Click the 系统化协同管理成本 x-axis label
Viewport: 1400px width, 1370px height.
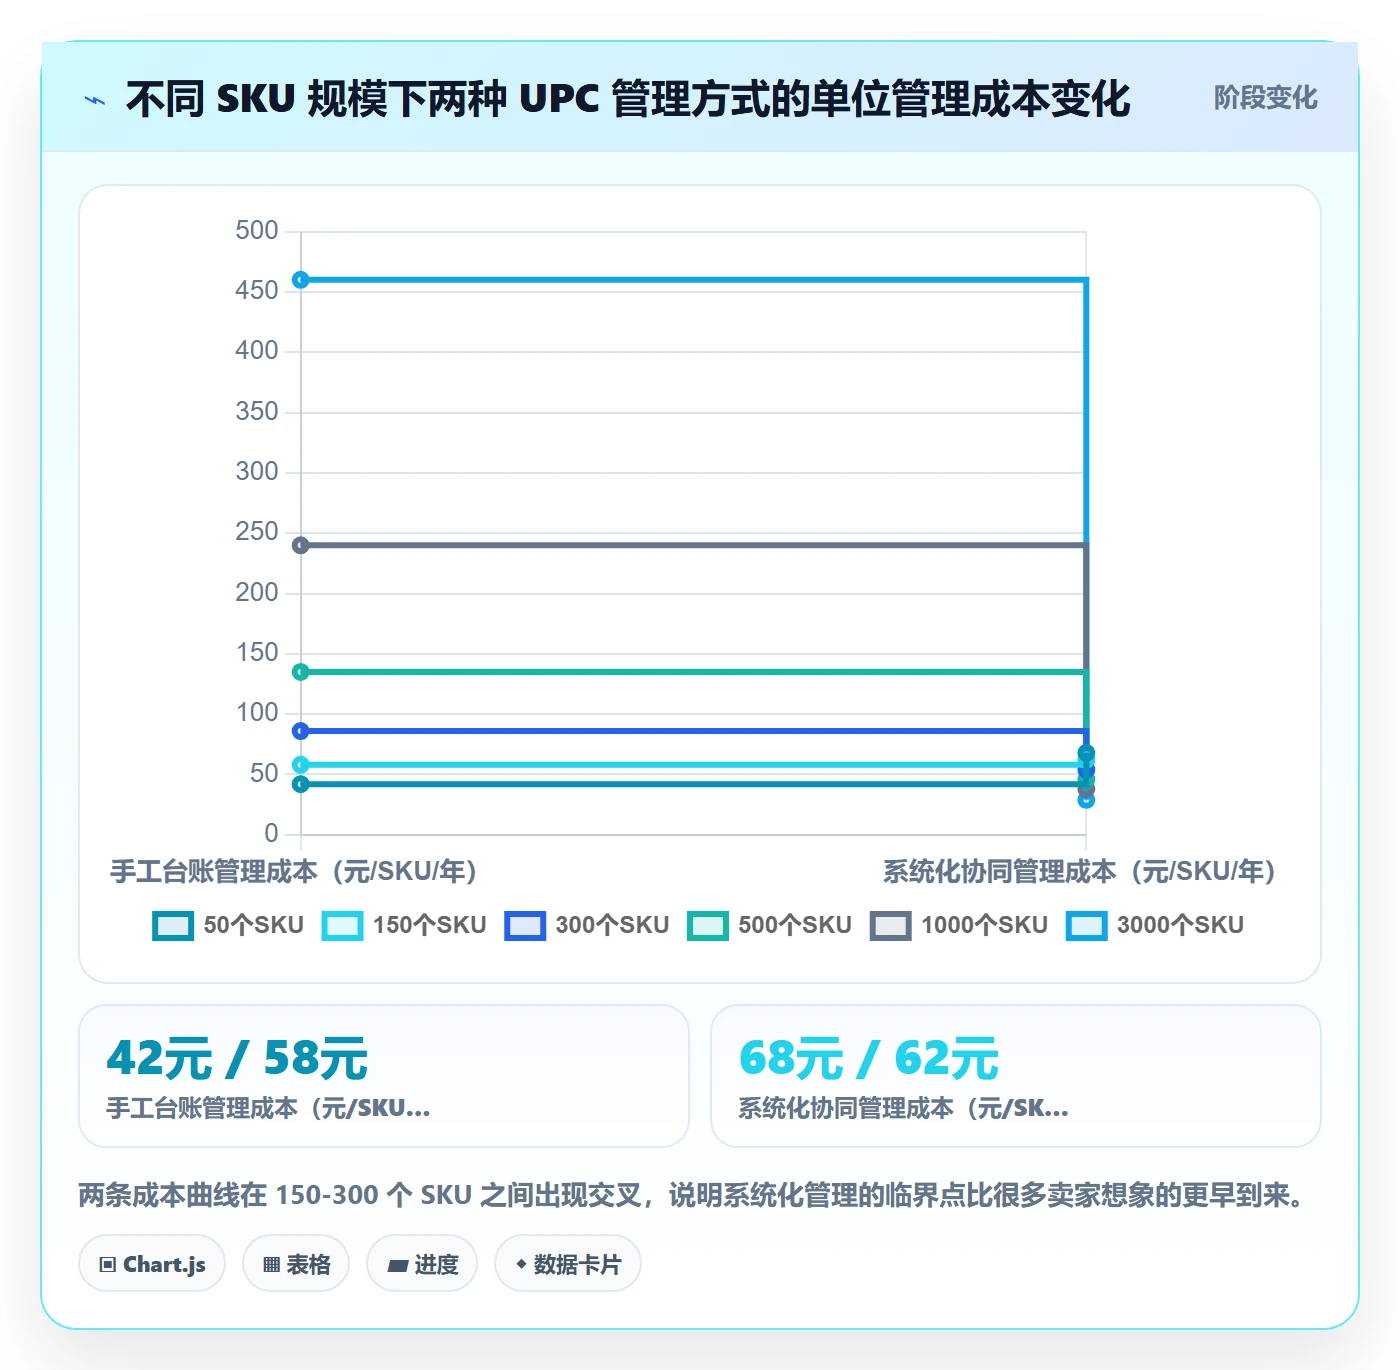[x=1079, y=871]
